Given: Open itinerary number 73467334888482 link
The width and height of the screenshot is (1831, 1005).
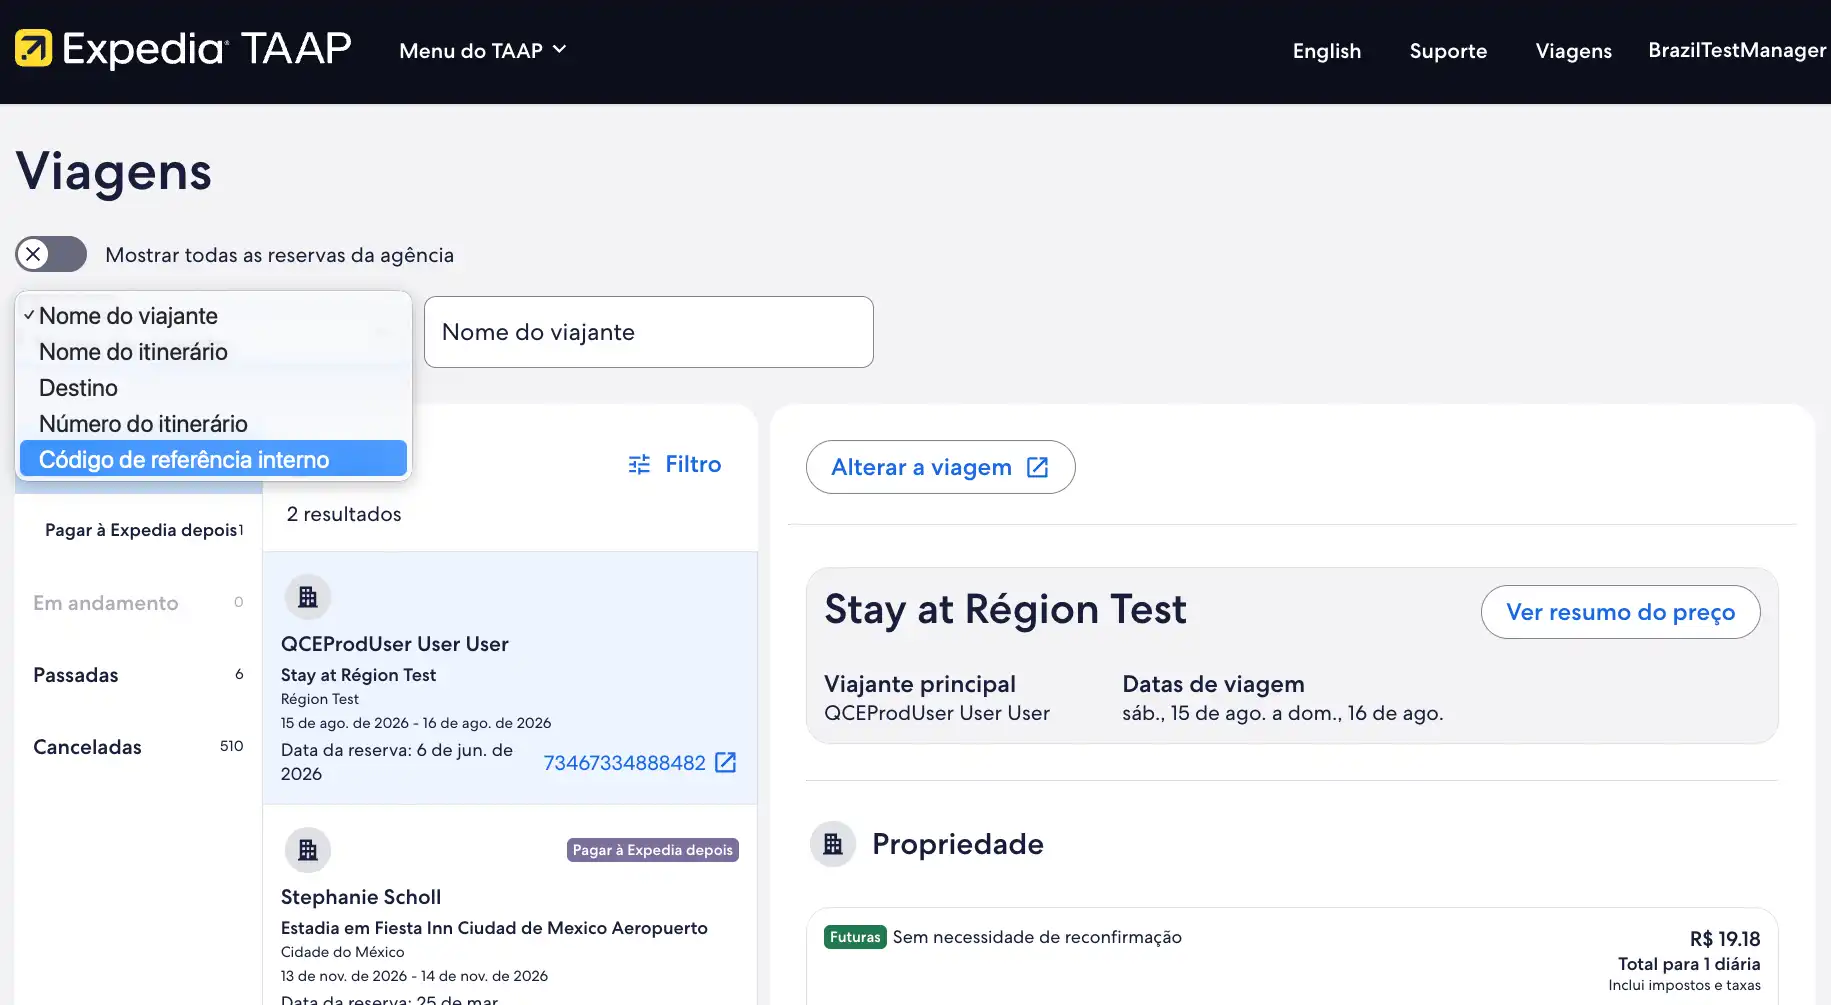Looking at the screenshot, I should pos(624,763).
